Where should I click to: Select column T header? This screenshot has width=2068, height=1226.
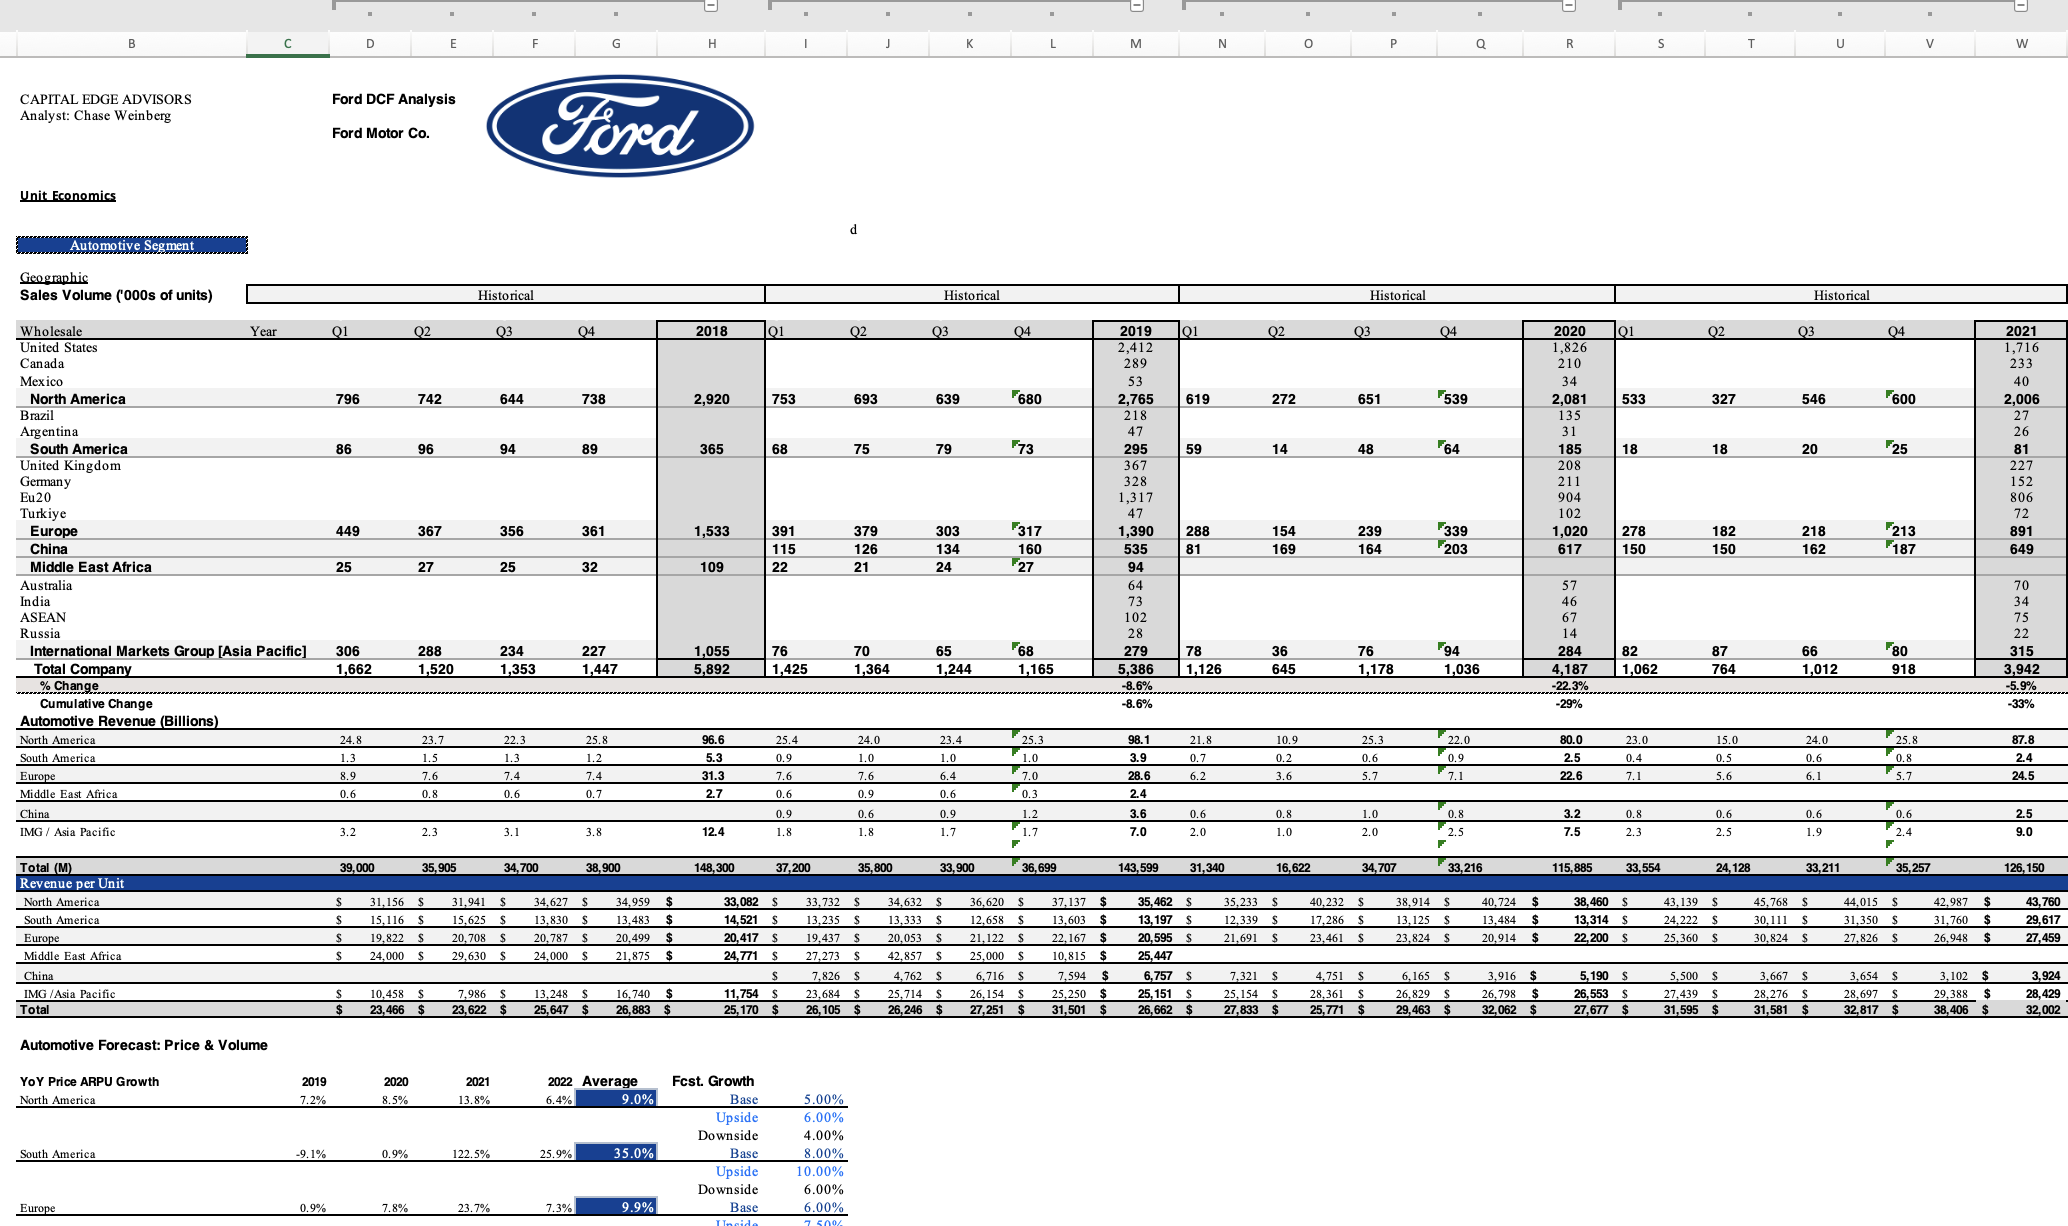tap(1750, 44)
